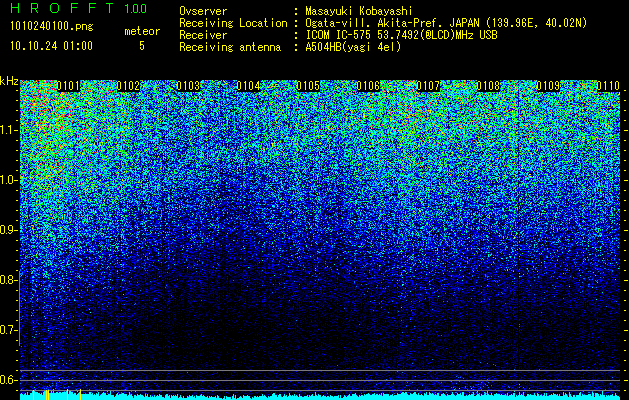
Task: Click the Receiving Location field label
Action: (233, 23)
